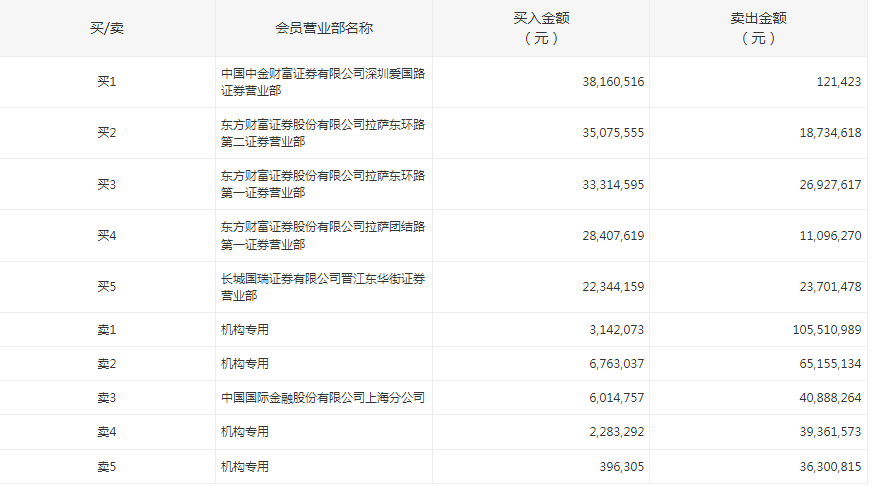Viewport: 872px width, 487px height.
Task: Click buy amount 28,407,619 in 买4 row
Action: (x=613, y=236)
